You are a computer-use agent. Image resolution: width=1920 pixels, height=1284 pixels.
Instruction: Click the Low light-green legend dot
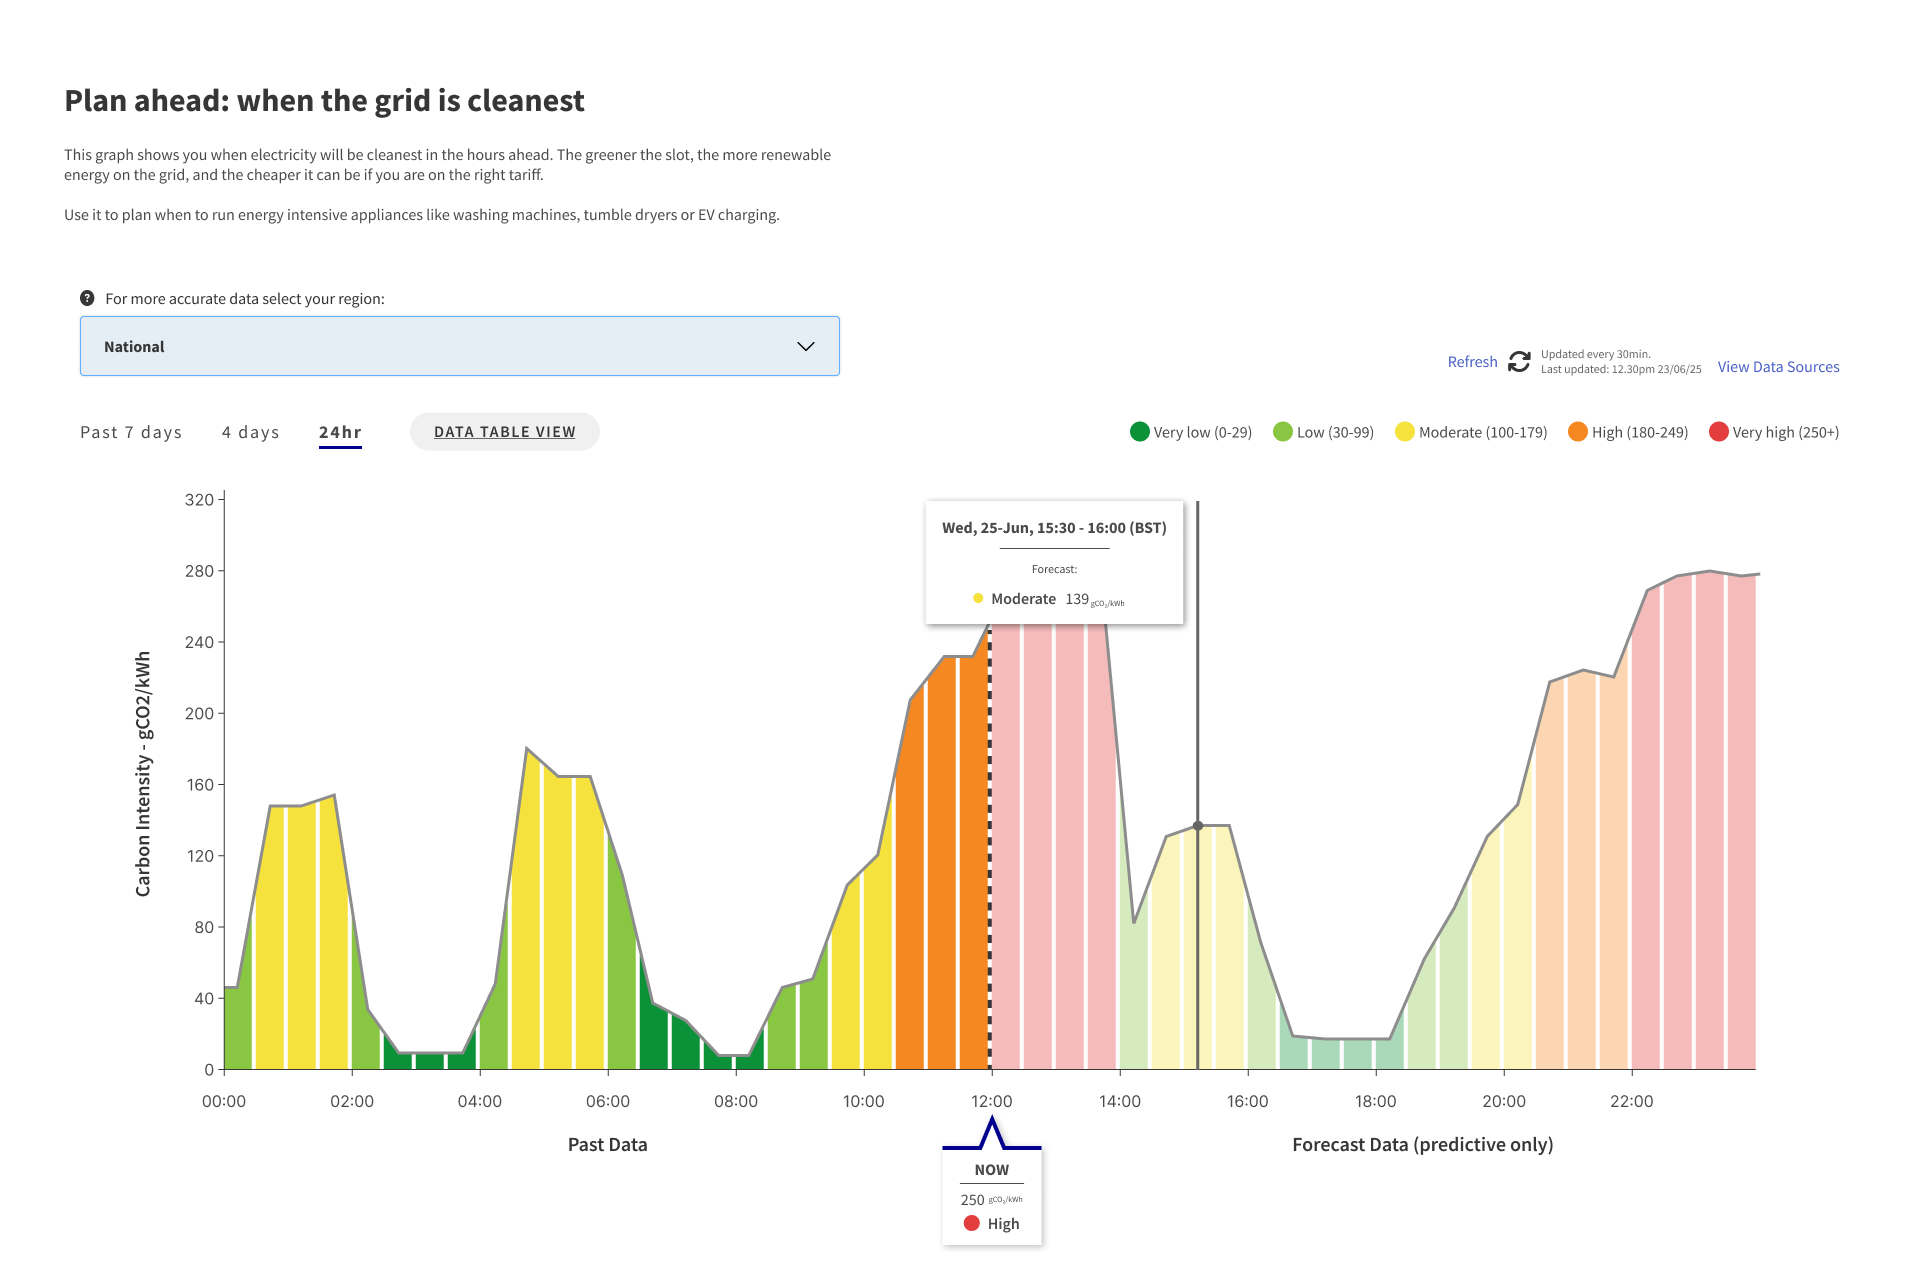coord(1283,432)
